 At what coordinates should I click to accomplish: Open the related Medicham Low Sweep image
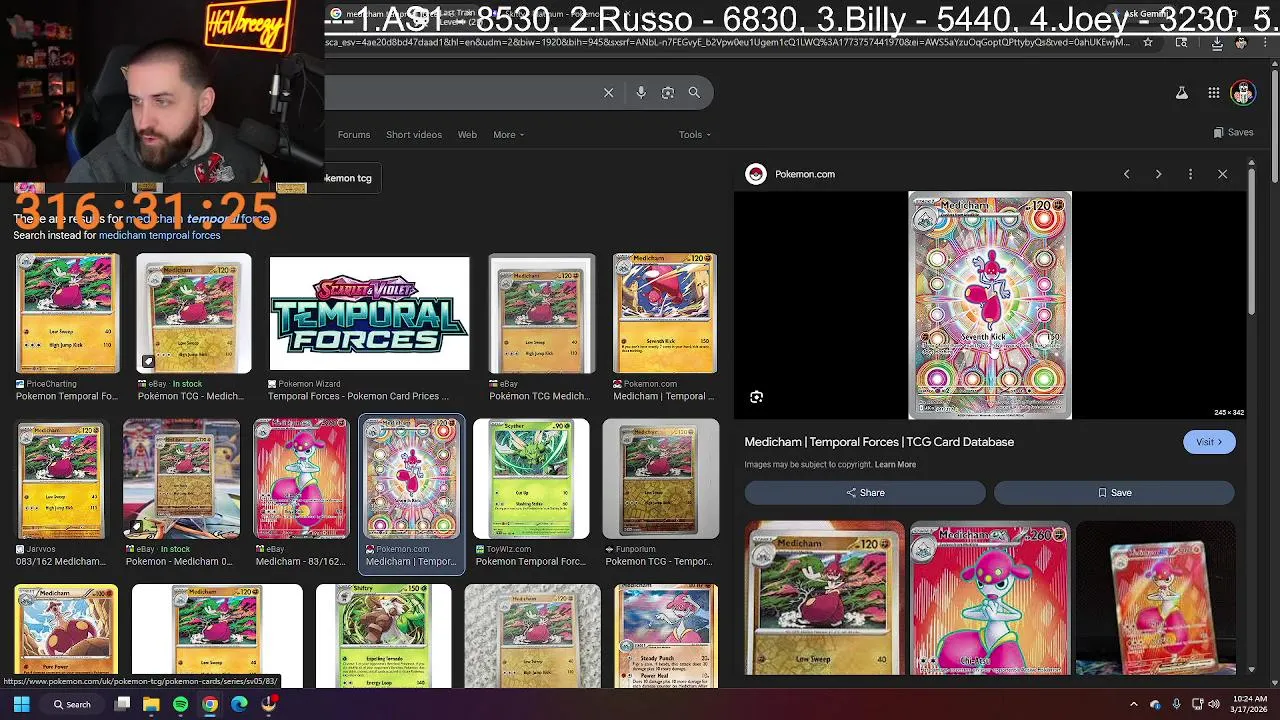(x=824, y=598)
